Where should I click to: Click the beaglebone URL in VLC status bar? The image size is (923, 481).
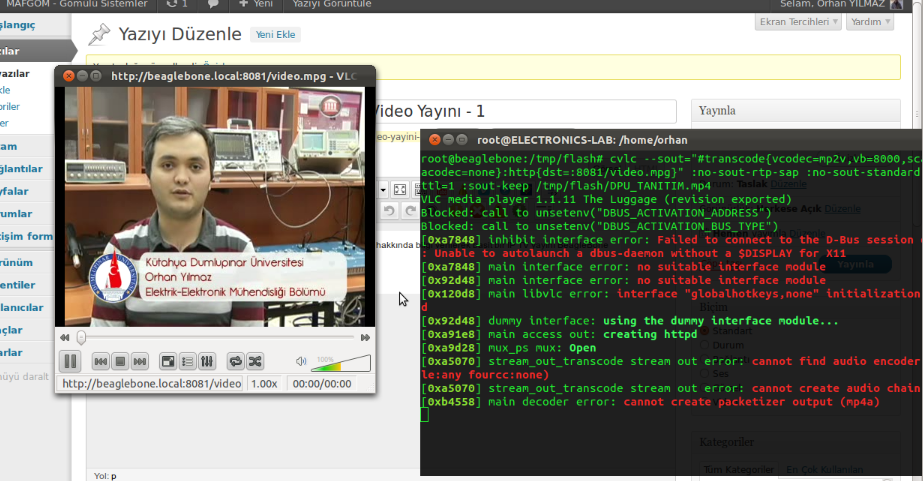pyautogui.click(x=152, y=384)
